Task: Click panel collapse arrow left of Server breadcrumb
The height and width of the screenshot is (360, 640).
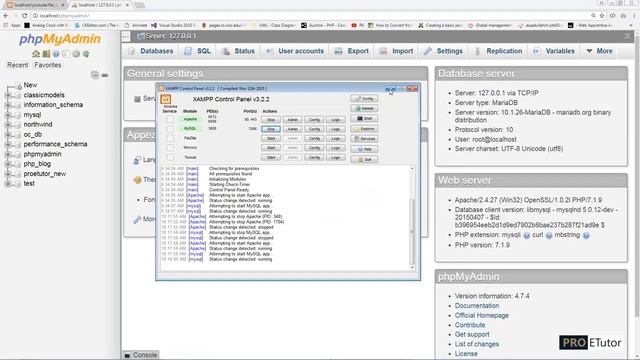Action: (x=126, y=36)
